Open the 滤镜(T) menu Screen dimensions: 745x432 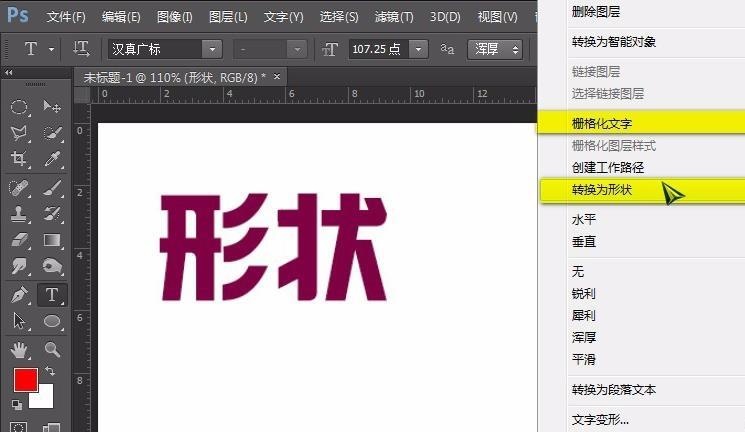[394, 17]
